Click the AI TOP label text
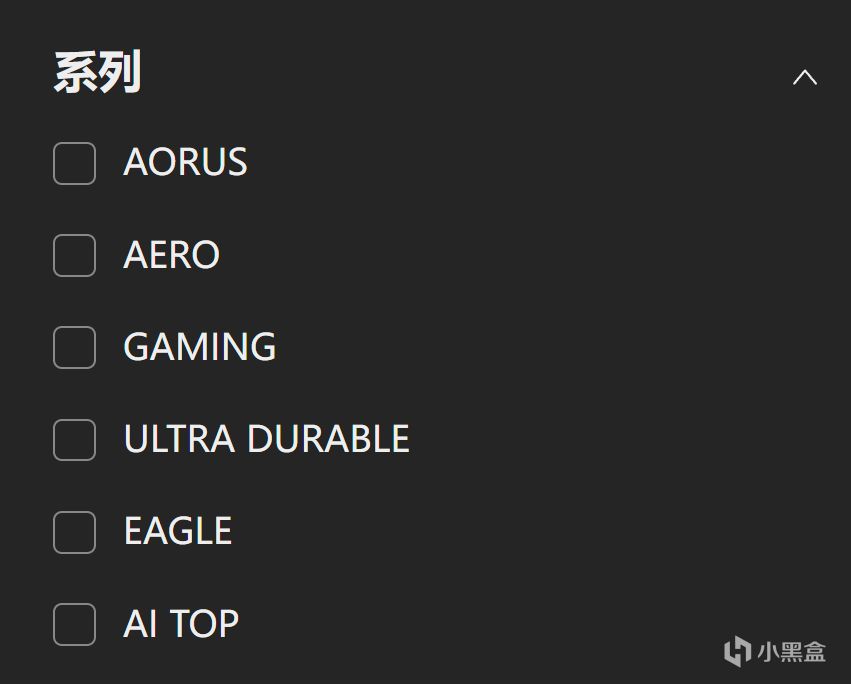This screenshot has width=851, height=684. [x=181, y=623]
